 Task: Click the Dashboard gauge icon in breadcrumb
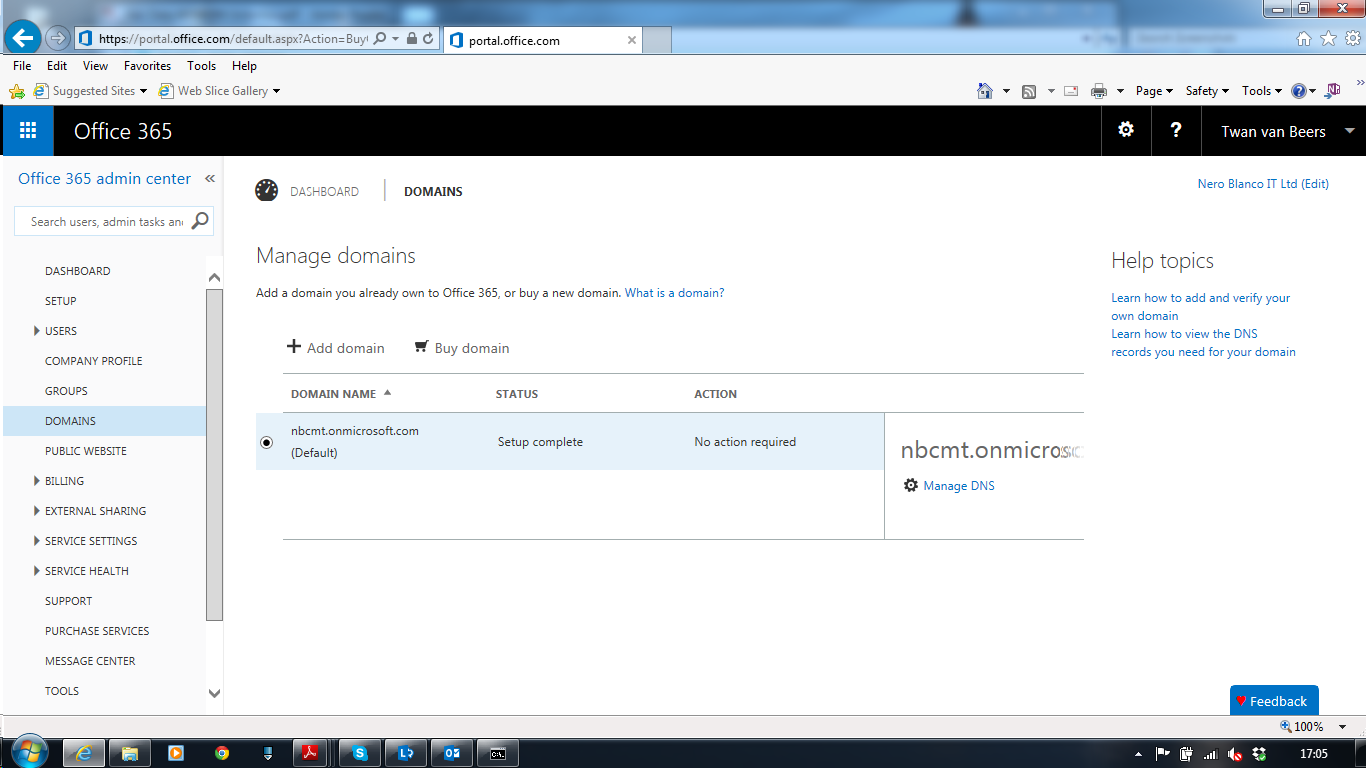click(266, 191)
